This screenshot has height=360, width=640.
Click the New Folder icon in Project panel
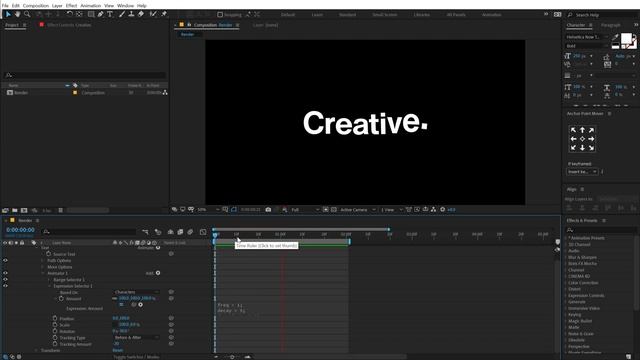click(x=15, y=210)
